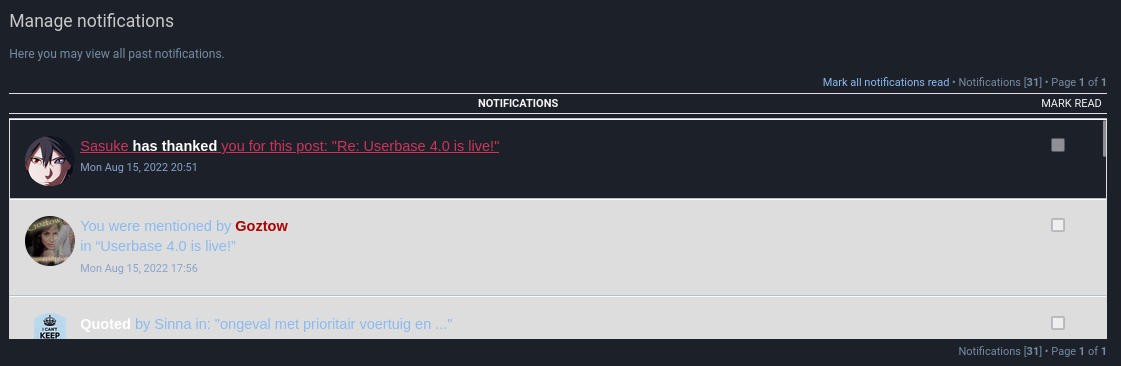Tick the checkbox for Sasuke's thanks notification
This screenshot has height=366, width=1121.
coord(1057,145)
